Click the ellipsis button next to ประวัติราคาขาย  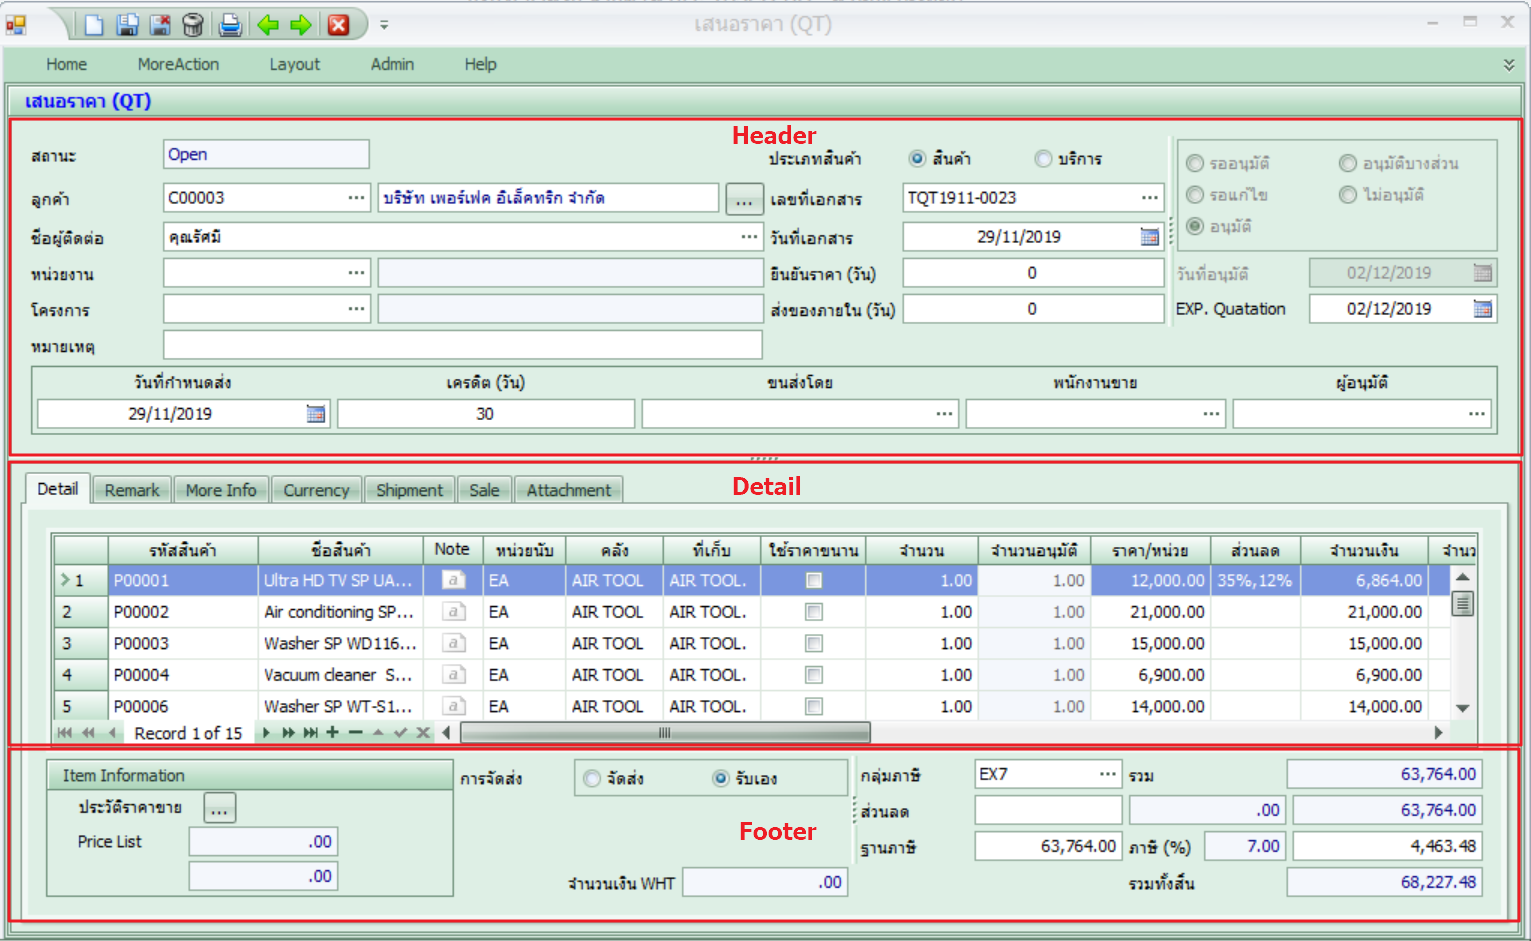pyautogui.click(x=220, y=808)
